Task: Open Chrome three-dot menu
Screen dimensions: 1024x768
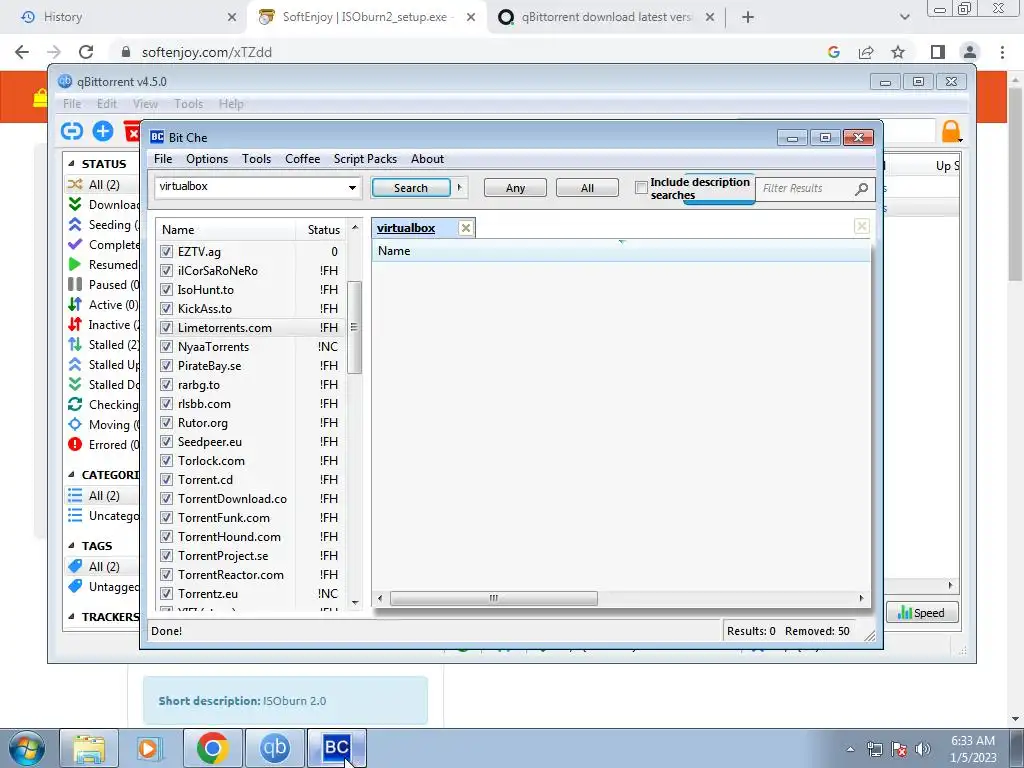Action: [1002, 52]
